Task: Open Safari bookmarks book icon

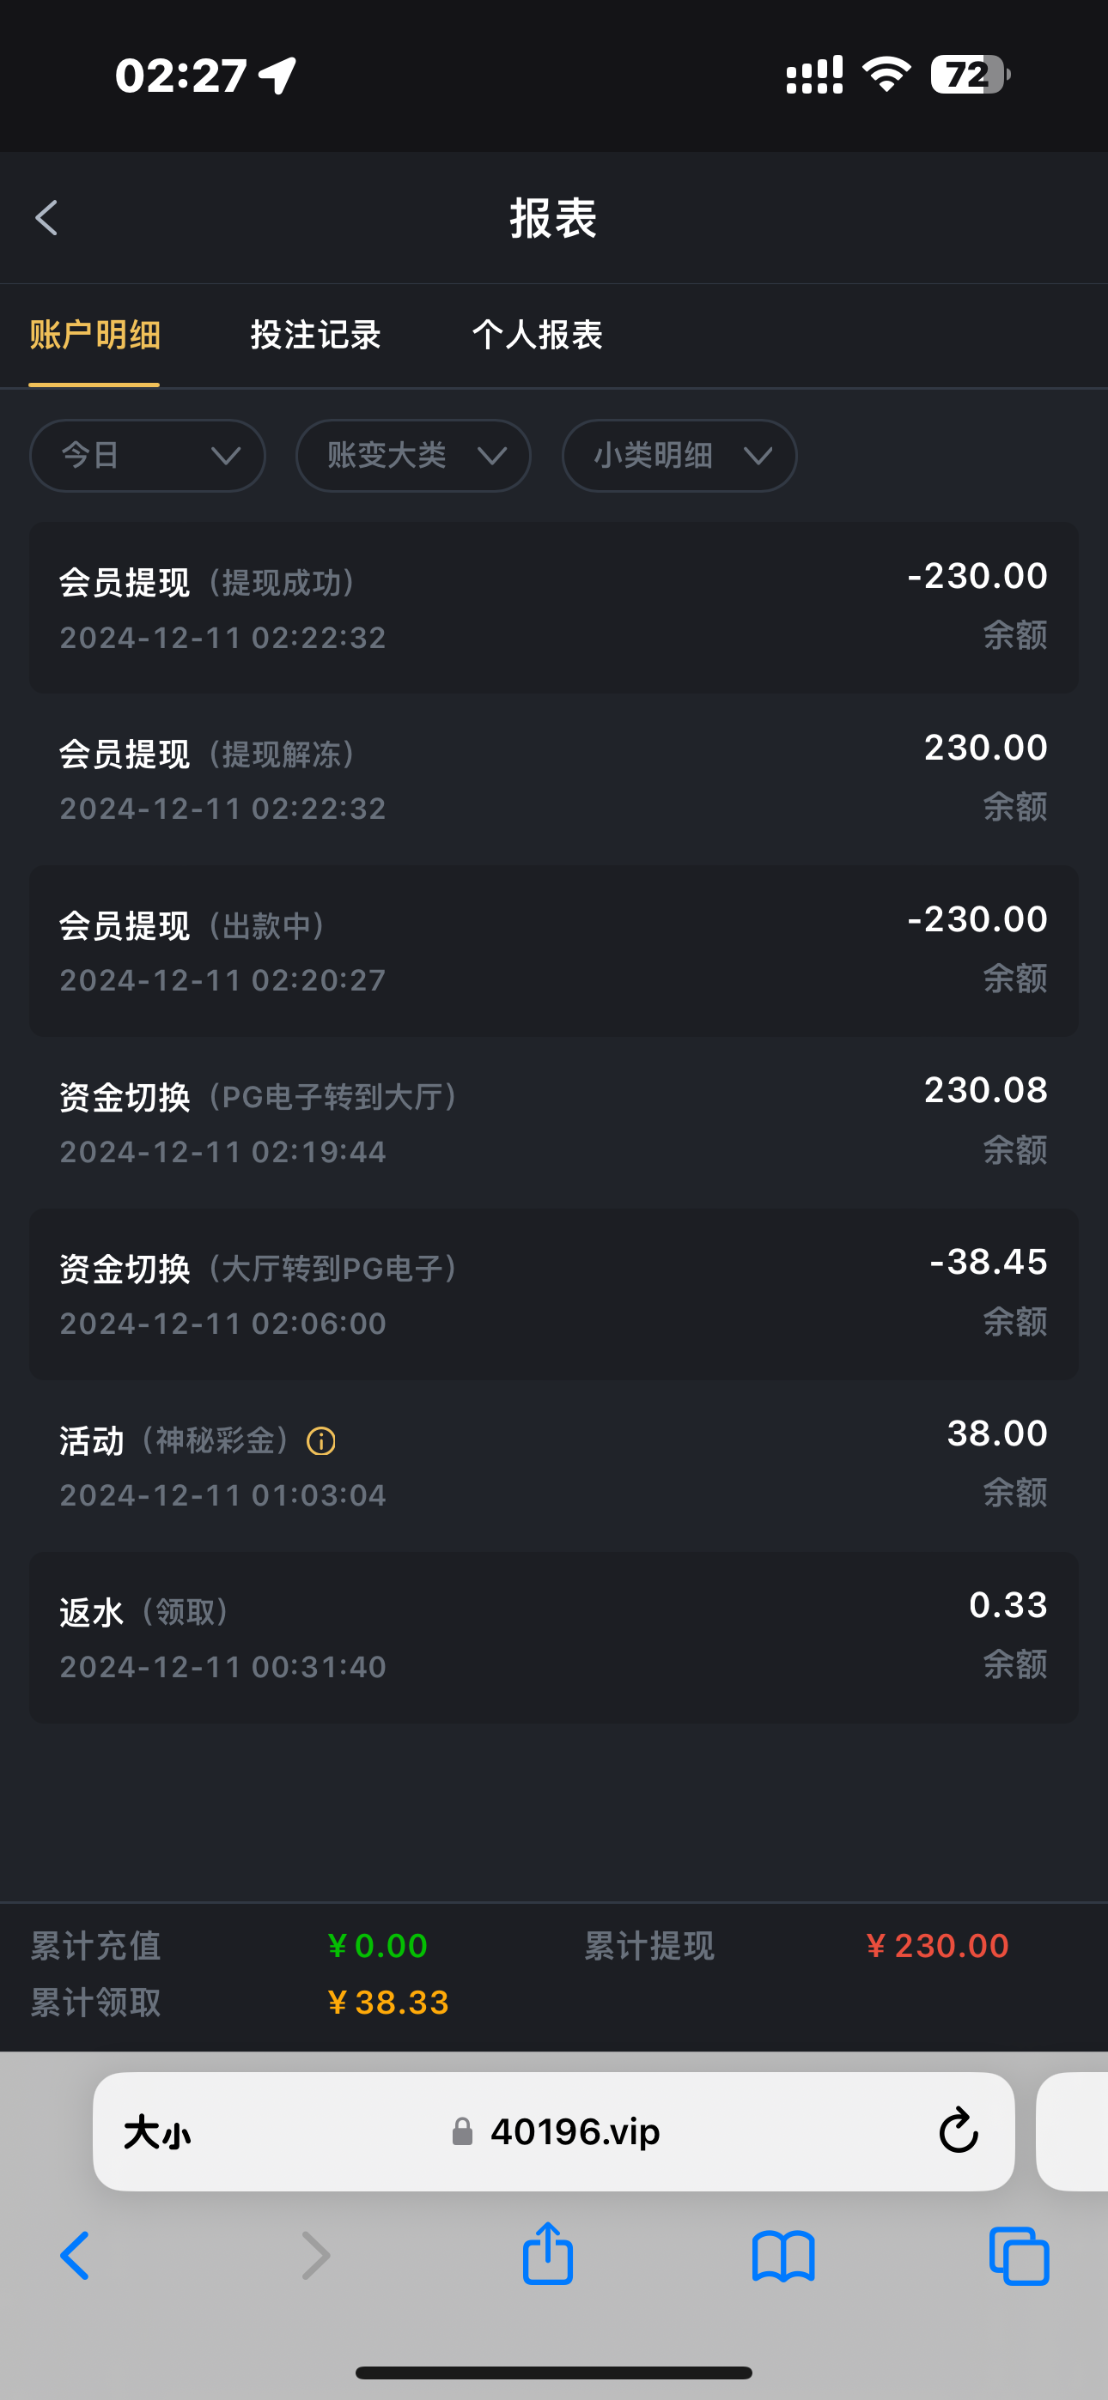Action: pyautogui.click(x=783, y=2256)
